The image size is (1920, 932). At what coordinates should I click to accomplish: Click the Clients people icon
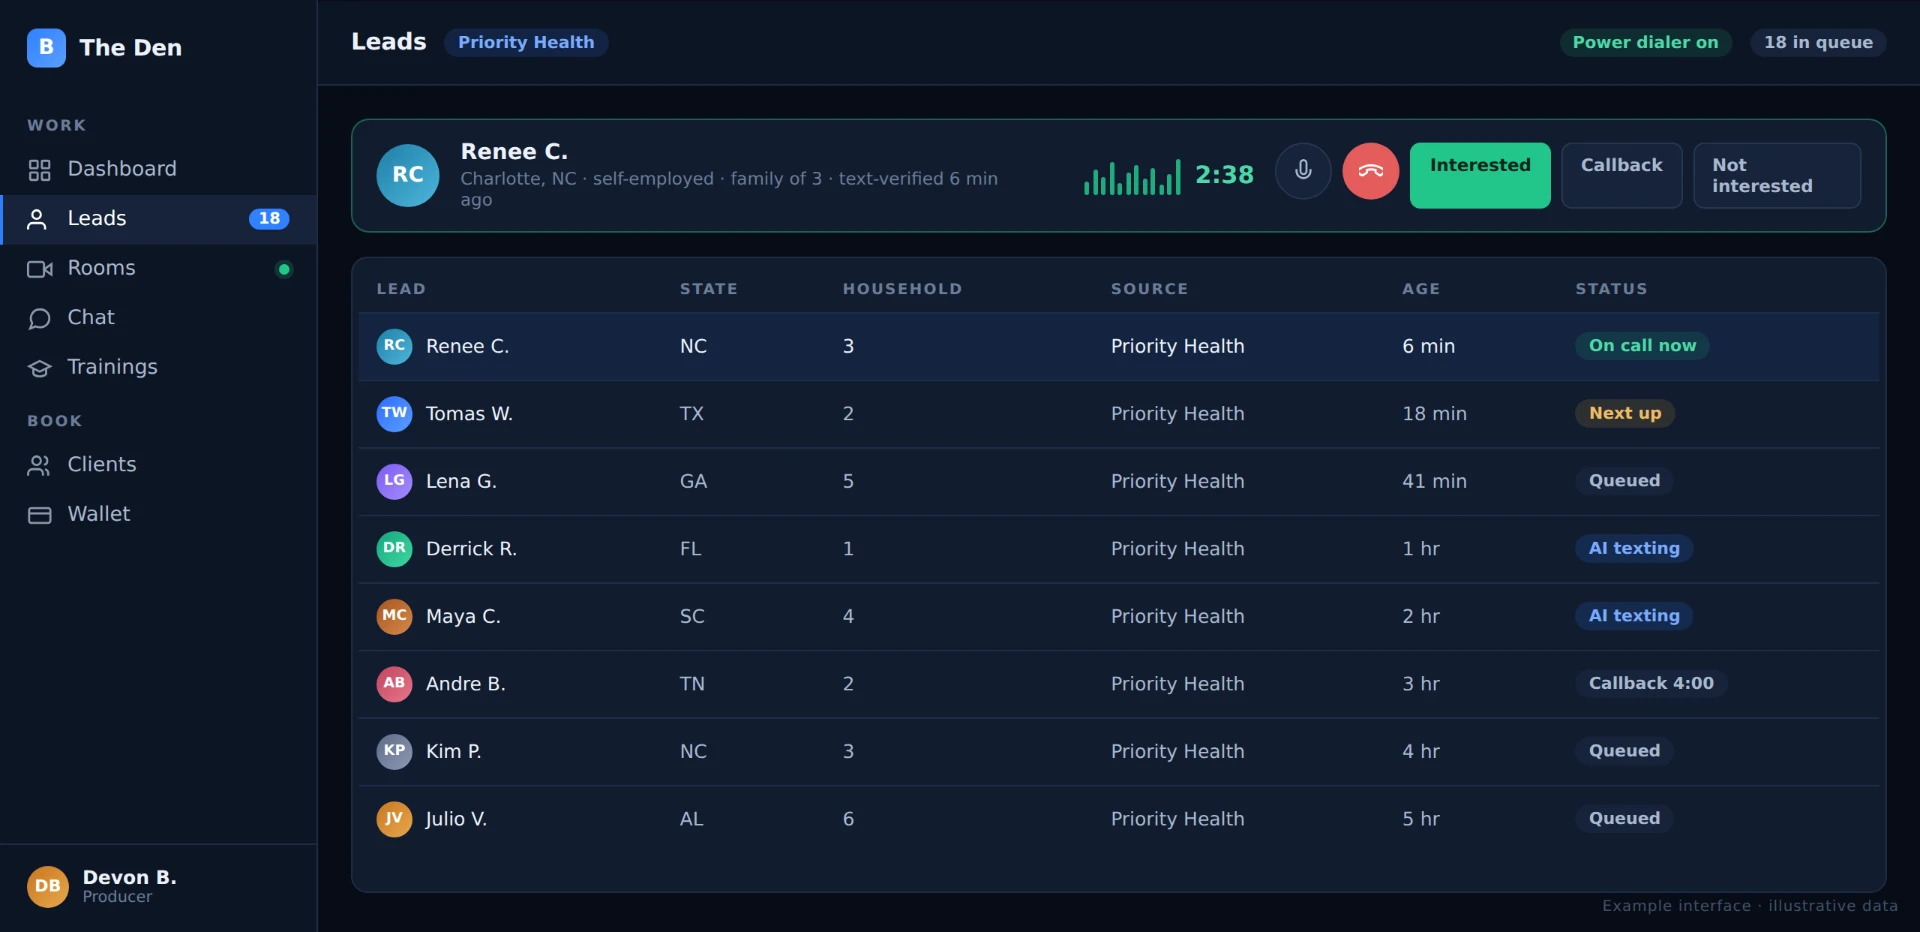pyautogui.click(x=39, y=465)
